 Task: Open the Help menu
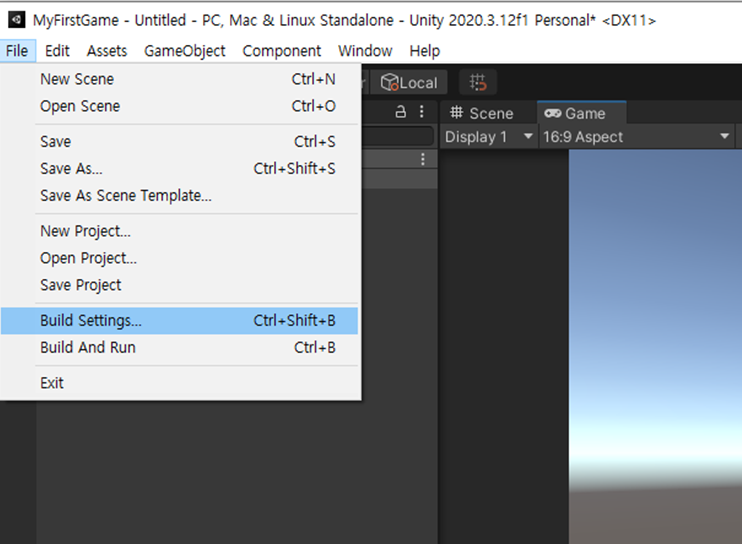pyautogui.click(x=424, y=51)
